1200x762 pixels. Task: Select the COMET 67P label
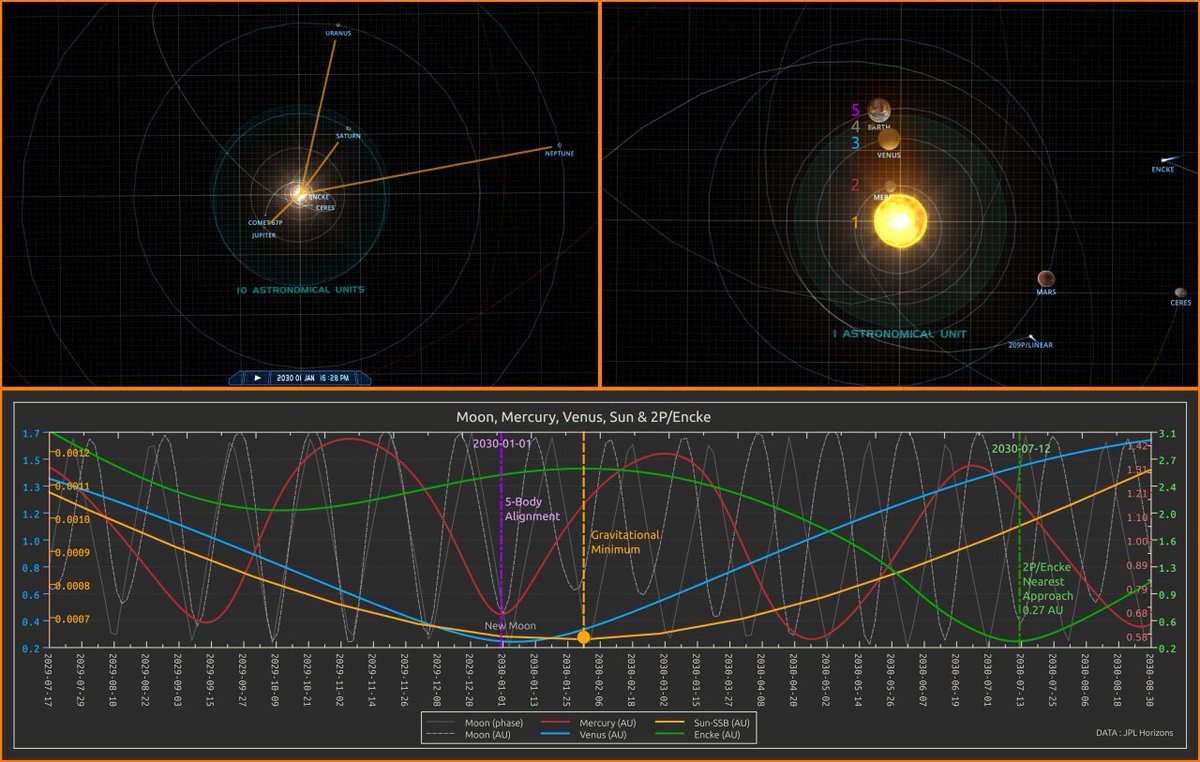[266, 222]
